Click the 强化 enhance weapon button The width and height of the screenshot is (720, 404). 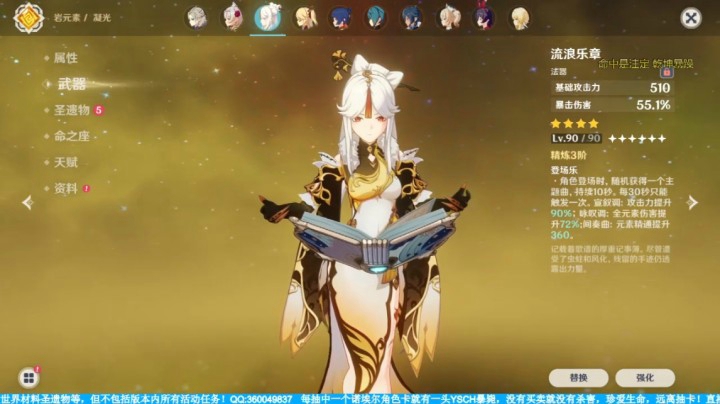click(x=645, y=377)
